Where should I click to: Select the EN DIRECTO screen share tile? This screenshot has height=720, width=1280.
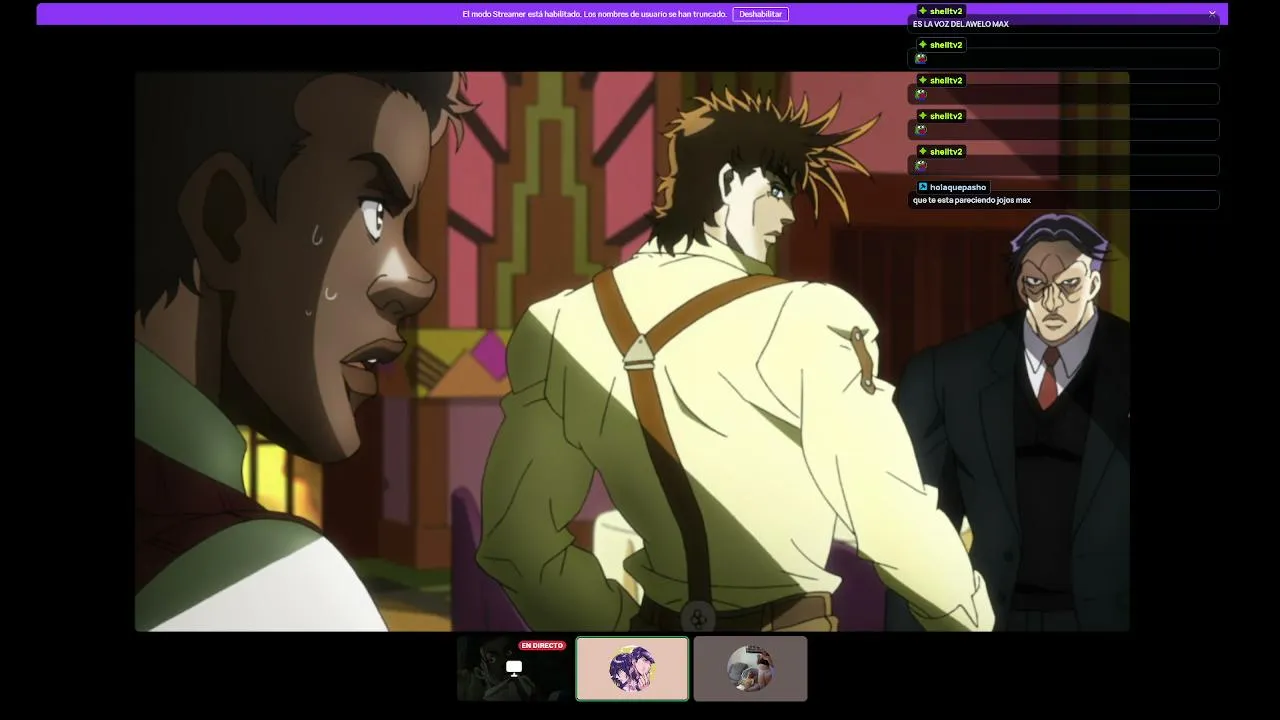click(514, 669)
